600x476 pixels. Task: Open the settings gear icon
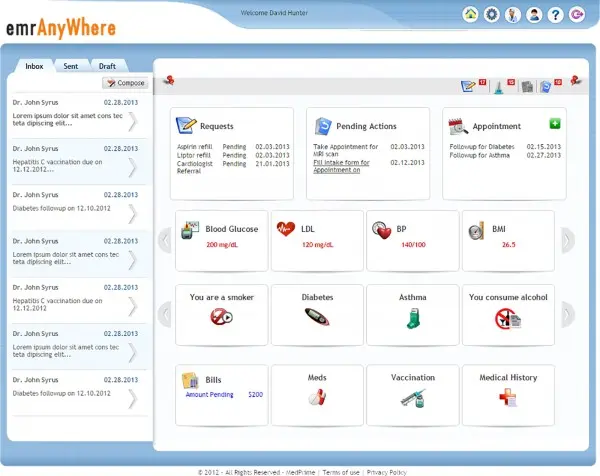(x=492, y=15)
